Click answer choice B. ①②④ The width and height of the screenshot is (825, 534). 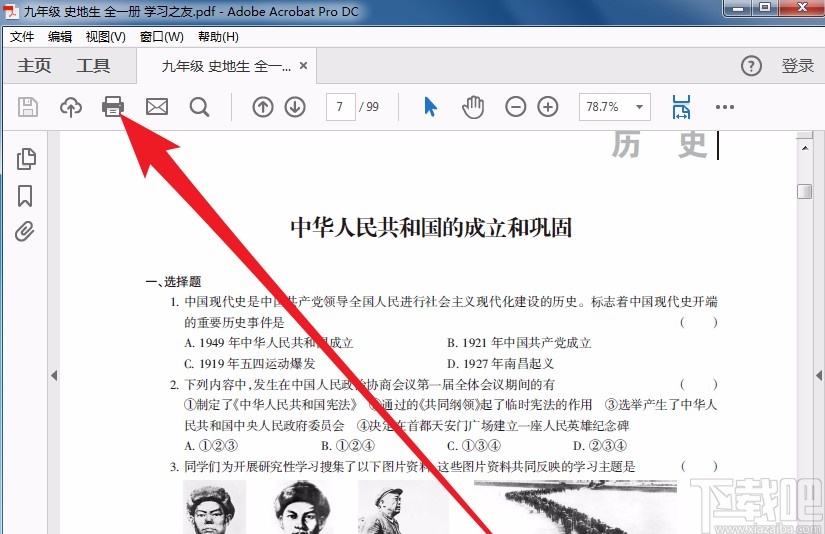pos(348,446)
